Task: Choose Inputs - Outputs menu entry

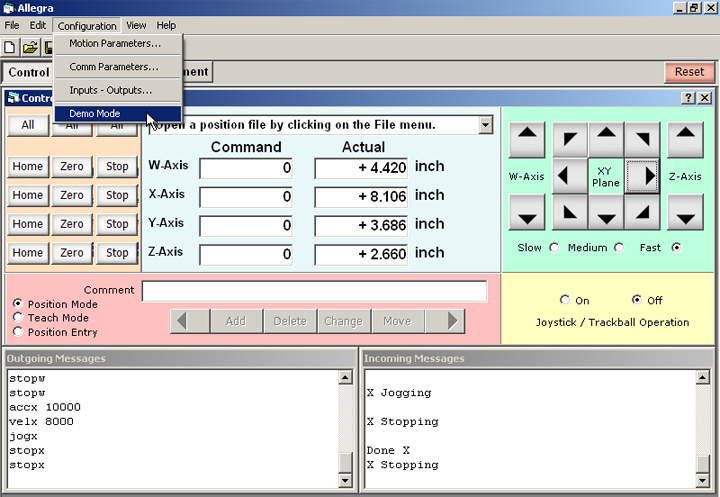Action: 118,90
